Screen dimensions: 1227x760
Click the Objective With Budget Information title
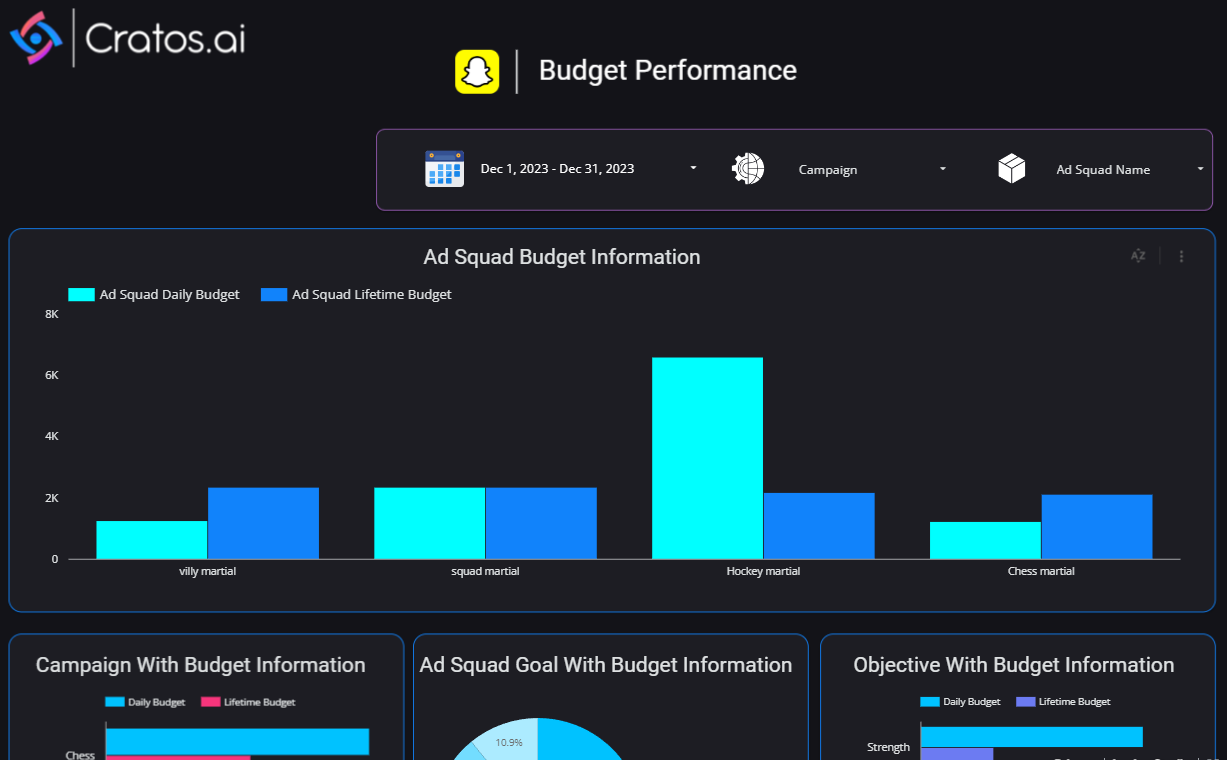1014,665
